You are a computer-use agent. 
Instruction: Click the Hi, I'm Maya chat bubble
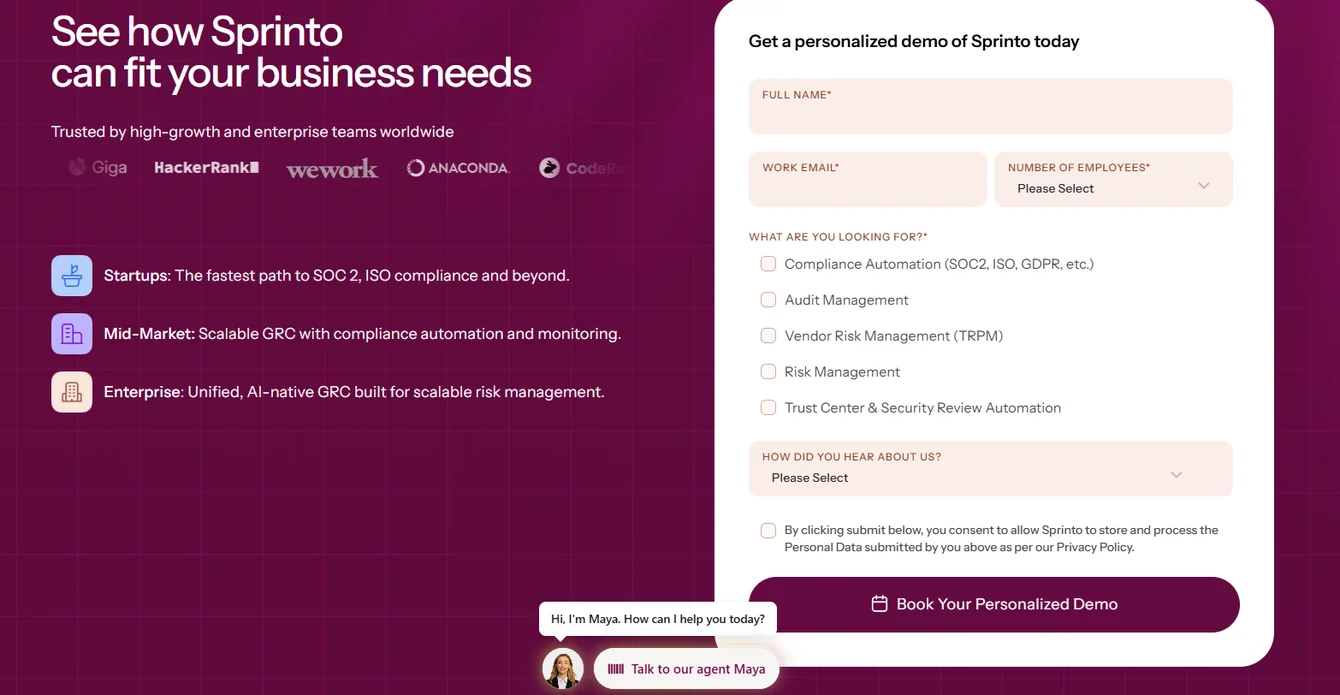click(x=658, y=619)
